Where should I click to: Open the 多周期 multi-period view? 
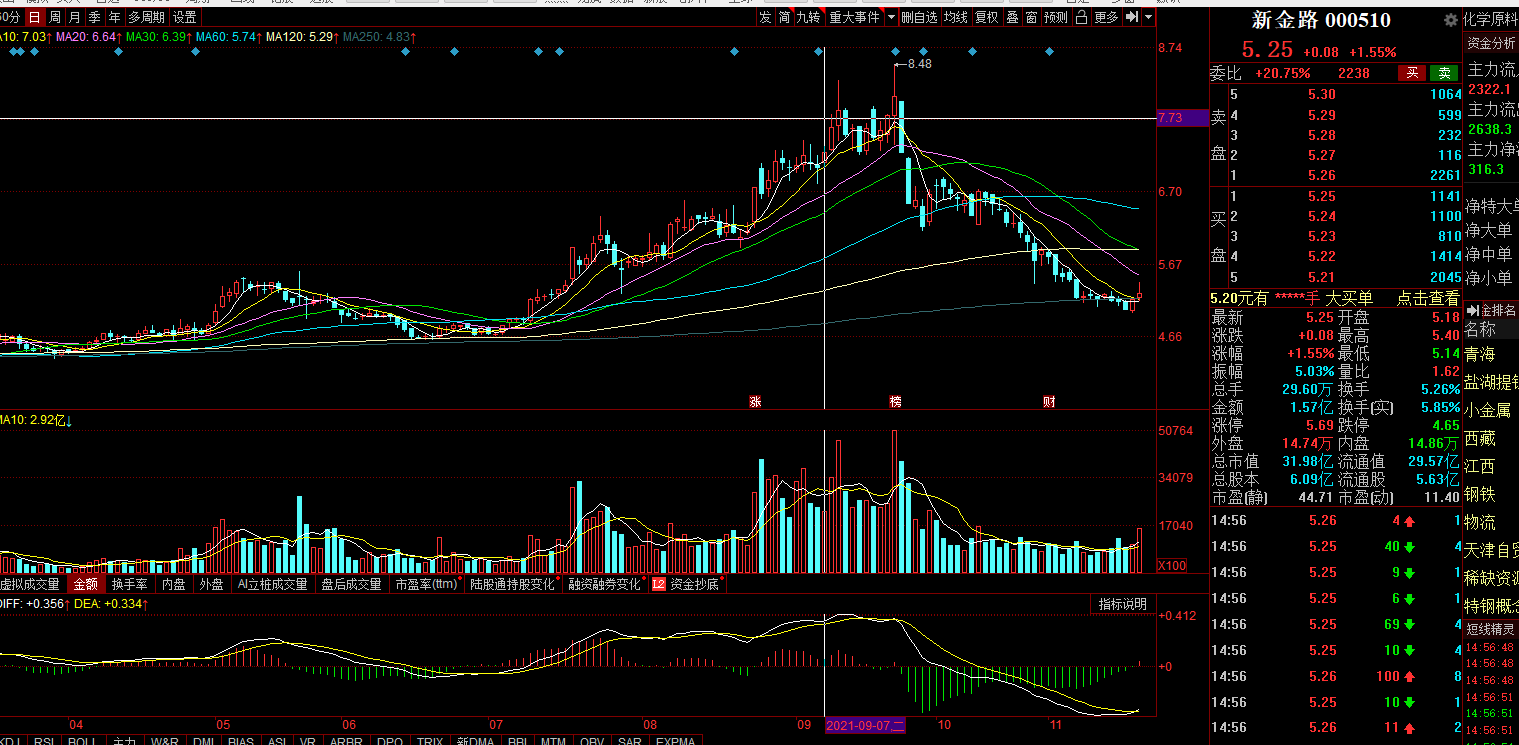pyautogui.click(x=146, y=17)
